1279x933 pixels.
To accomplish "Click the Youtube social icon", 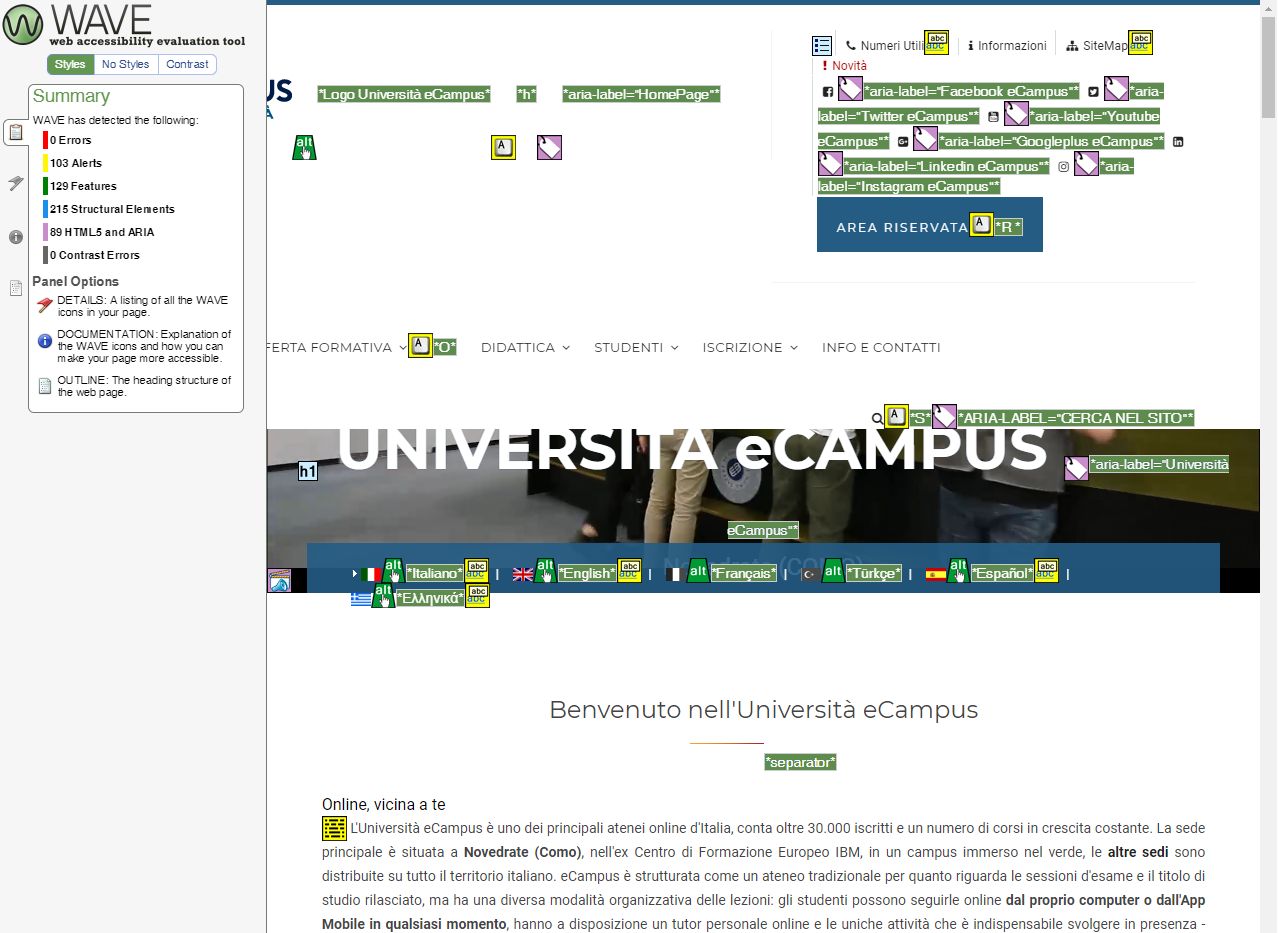I will tap(993, 117).
